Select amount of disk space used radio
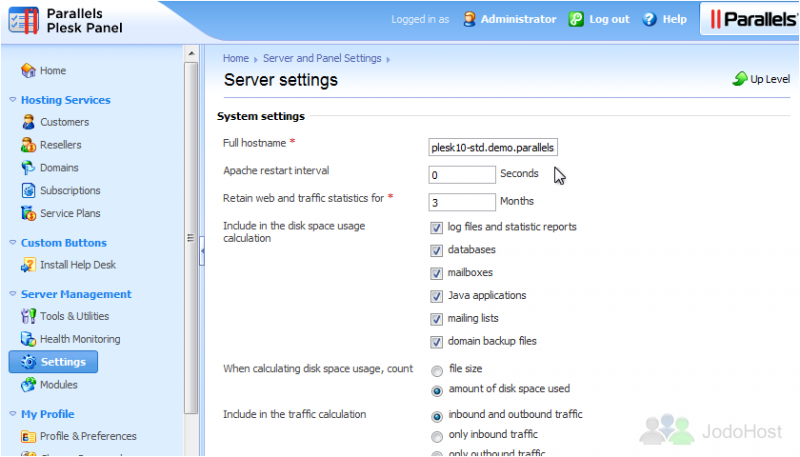800x457 pixels. point(437,391)
